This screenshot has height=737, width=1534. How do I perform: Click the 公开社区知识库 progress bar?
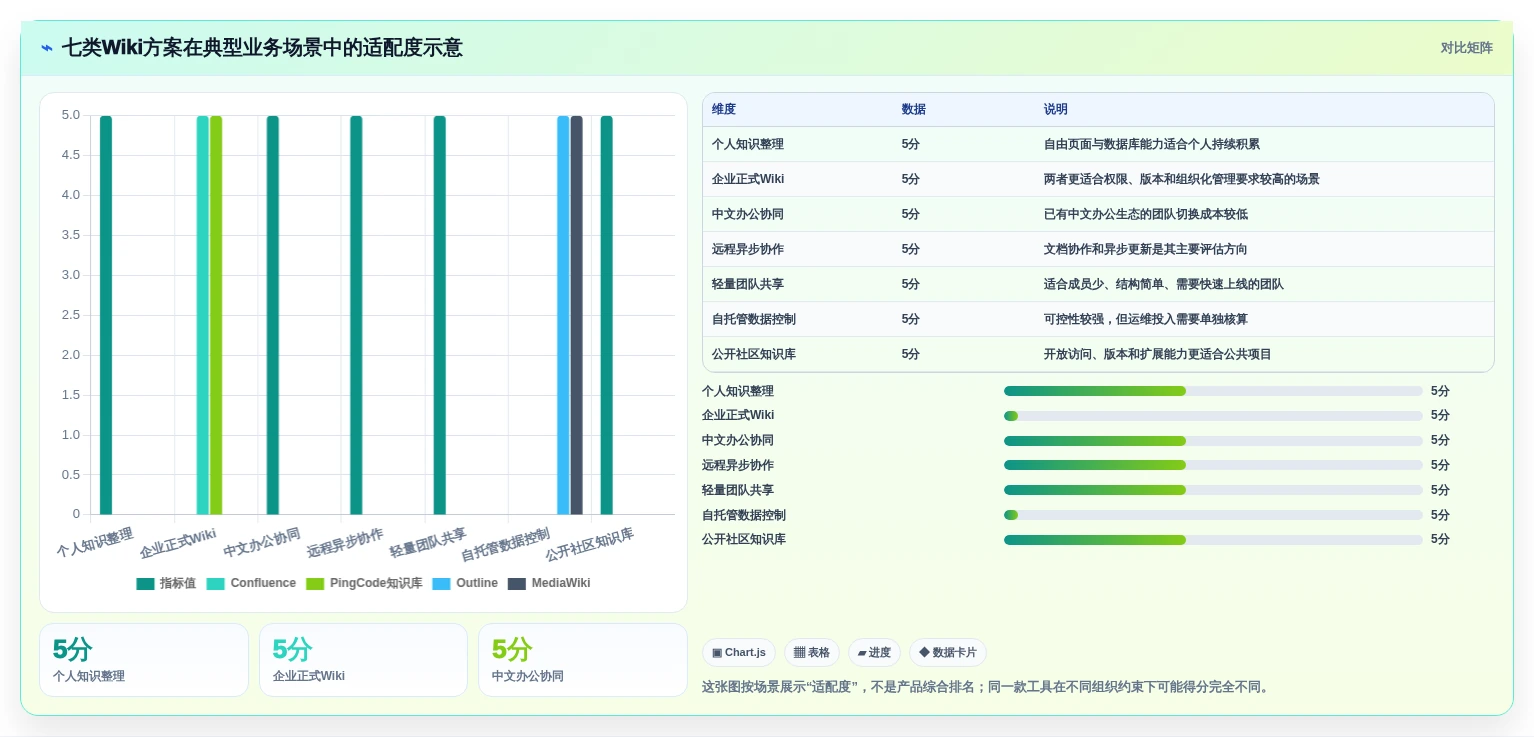[1213, 540]
